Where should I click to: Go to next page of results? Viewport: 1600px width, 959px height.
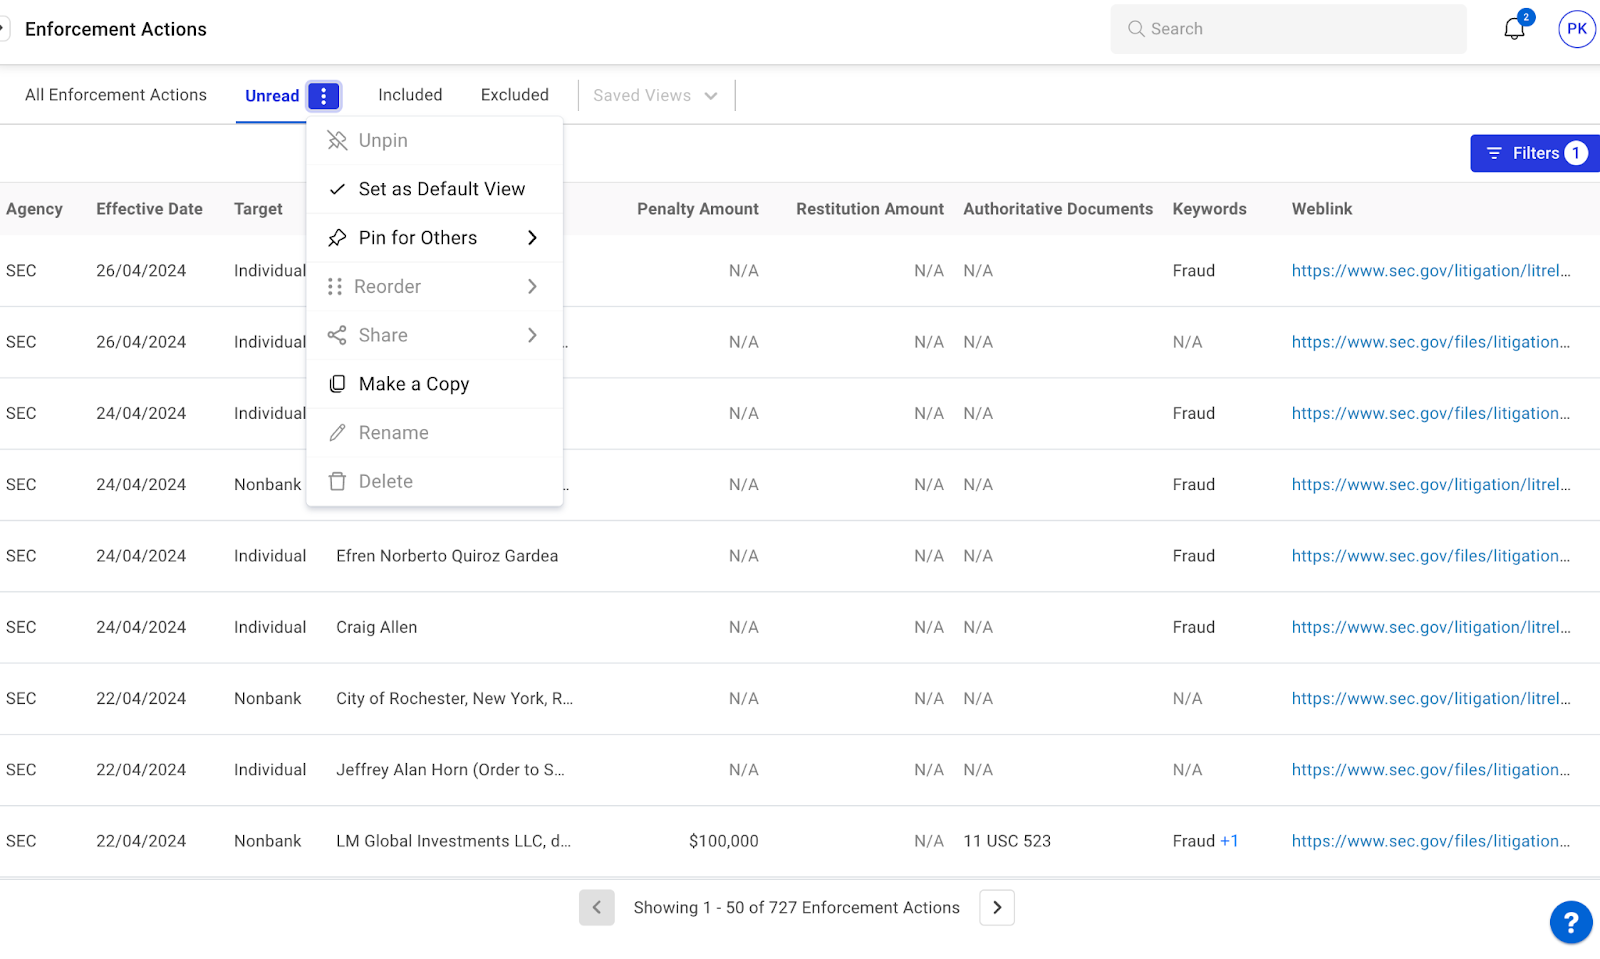pyautogui.click(x=996, y=908)
